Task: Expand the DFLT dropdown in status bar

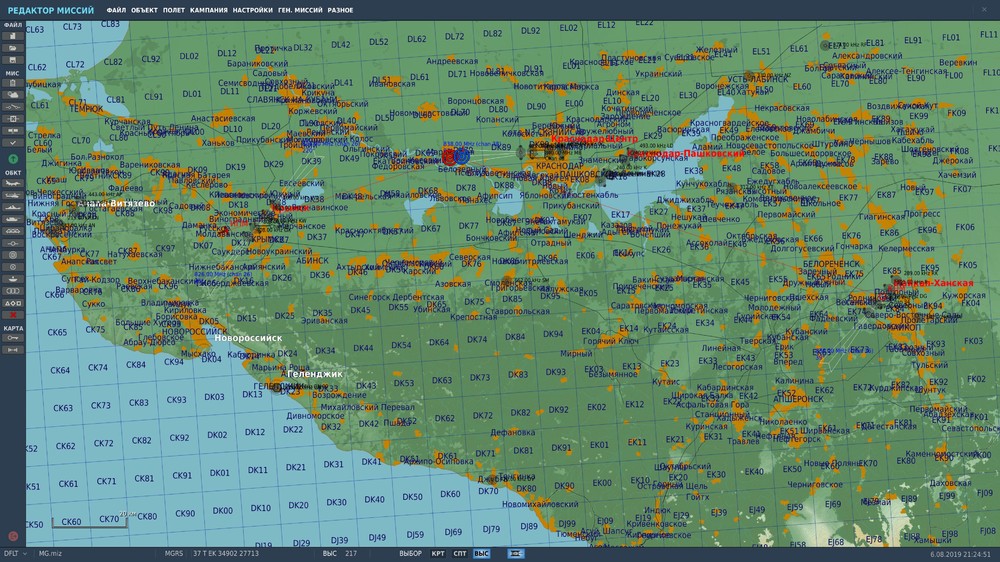Action: pos(15,554)
